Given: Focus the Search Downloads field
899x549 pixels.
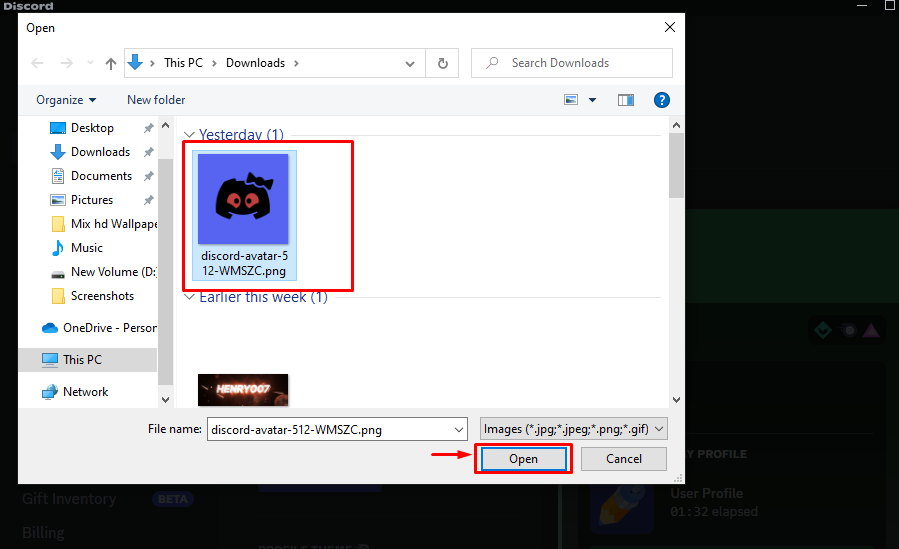Looking at the screenshot, I should (x=572, y=63).
